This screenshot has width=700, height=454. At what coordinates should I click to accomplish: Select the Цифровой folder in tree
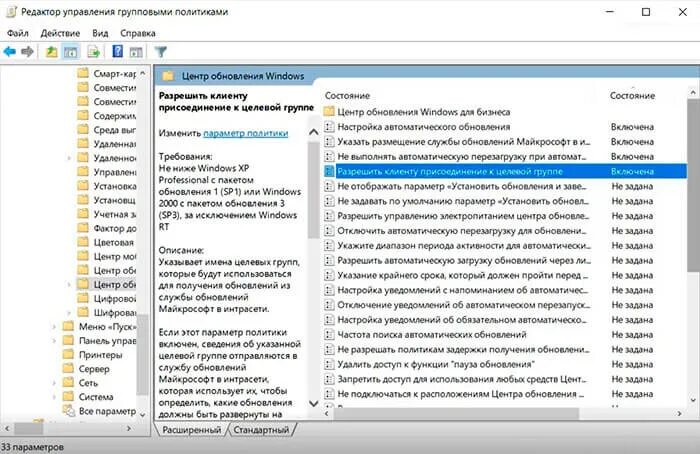(107, 298)
